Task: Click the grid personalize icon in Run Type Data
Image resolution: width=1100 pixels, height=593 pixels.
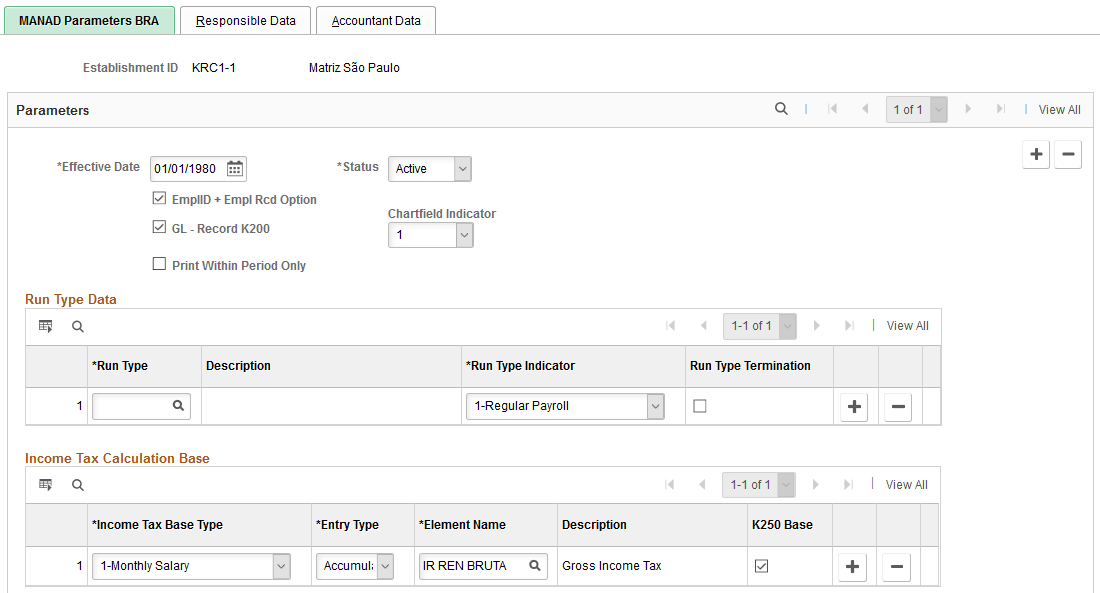Action: [45, 325]
